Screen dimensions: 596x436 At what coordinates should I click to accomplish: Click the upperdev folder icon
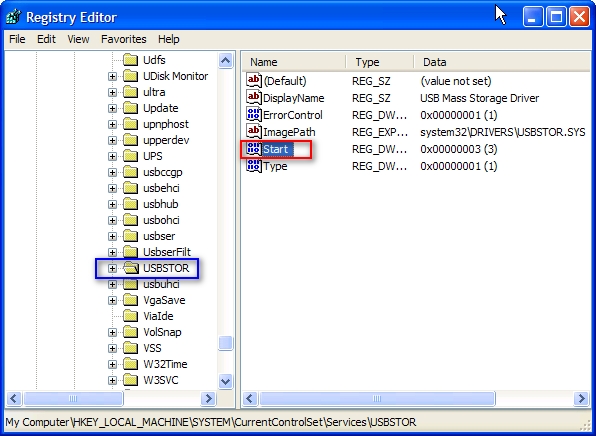tap(130, 140)
